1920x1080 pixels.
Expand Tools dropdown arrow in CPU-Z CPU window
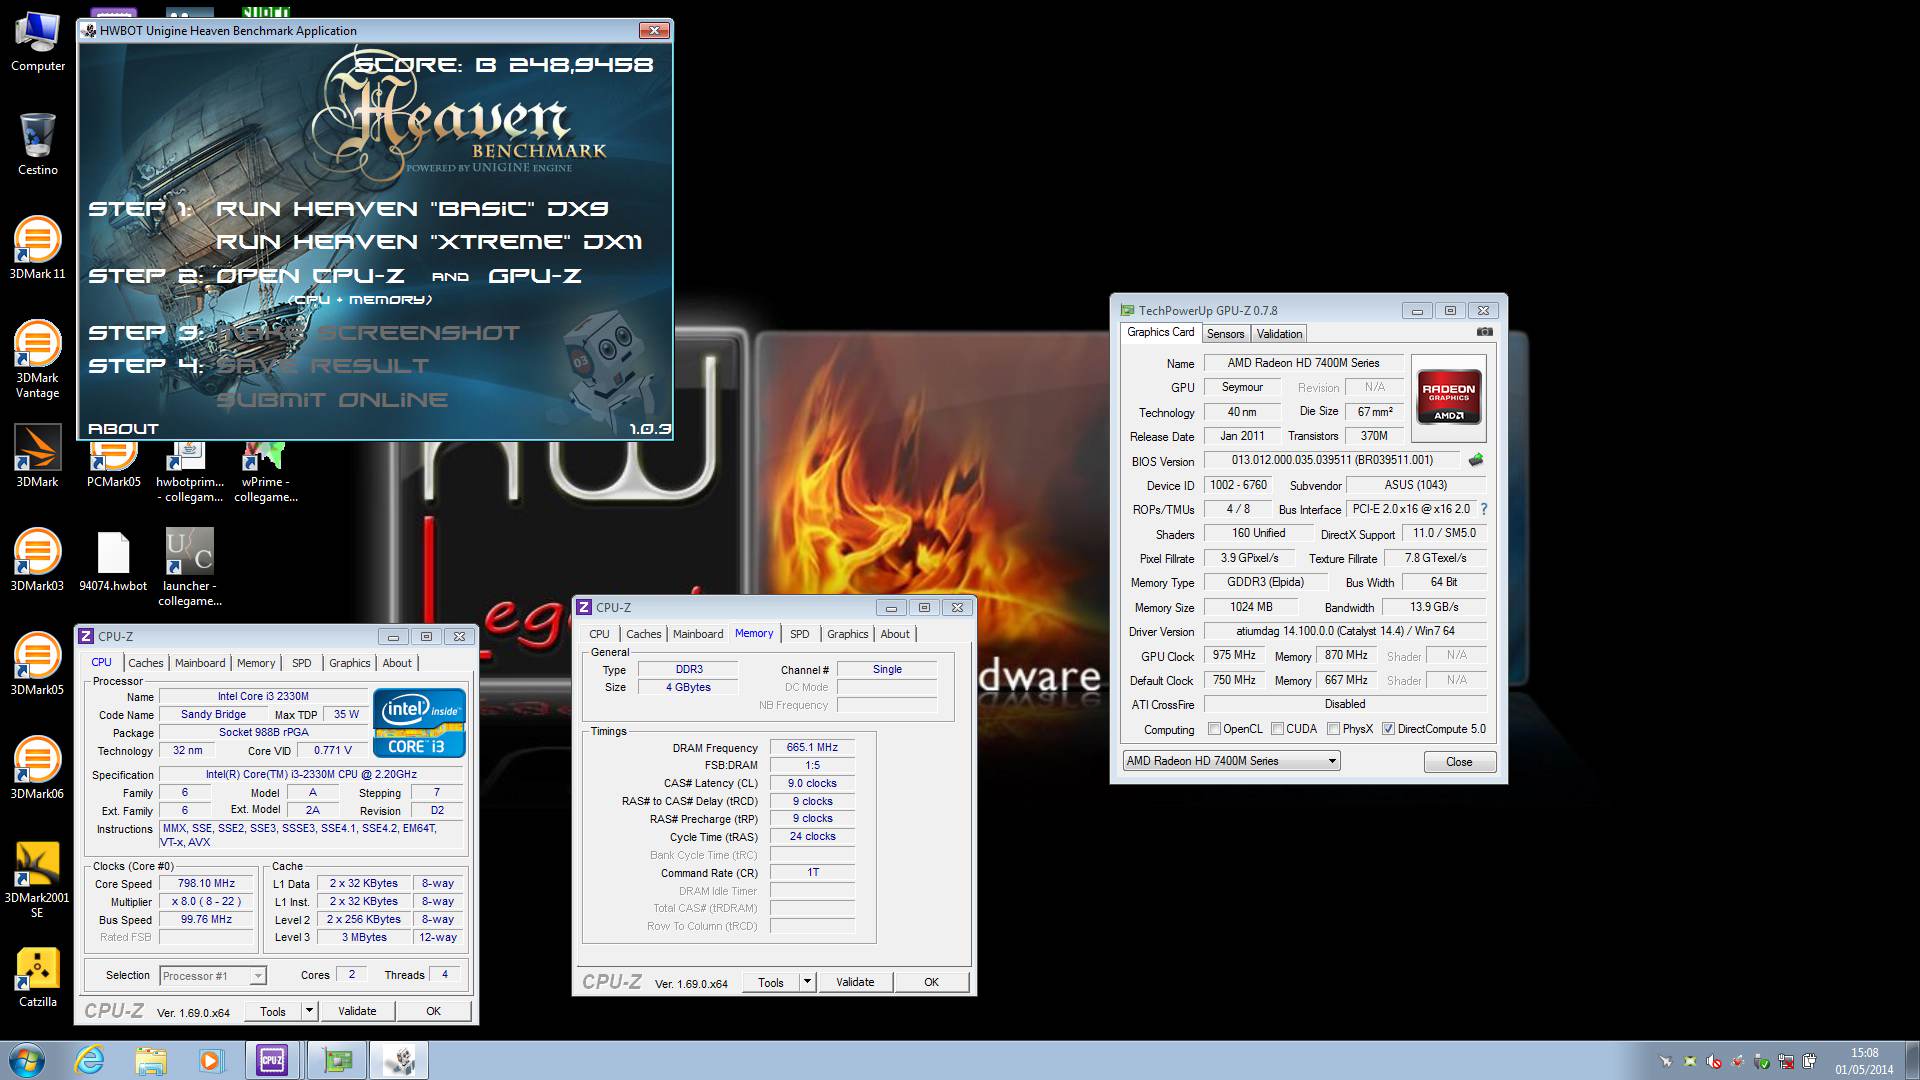tap(309, 1011)
